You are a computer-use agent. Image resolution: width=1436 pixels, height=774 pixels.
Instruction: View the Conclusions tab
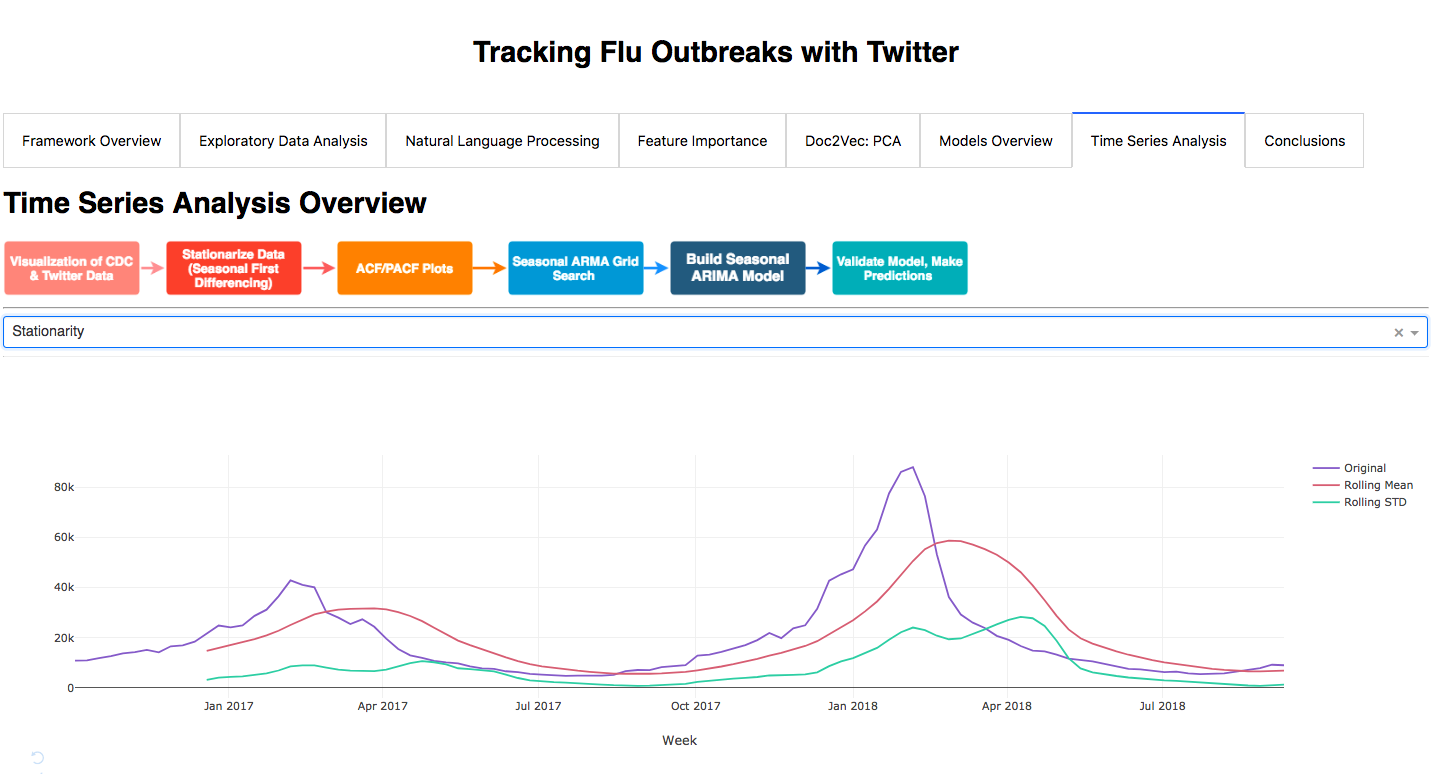pos(1304,141)
